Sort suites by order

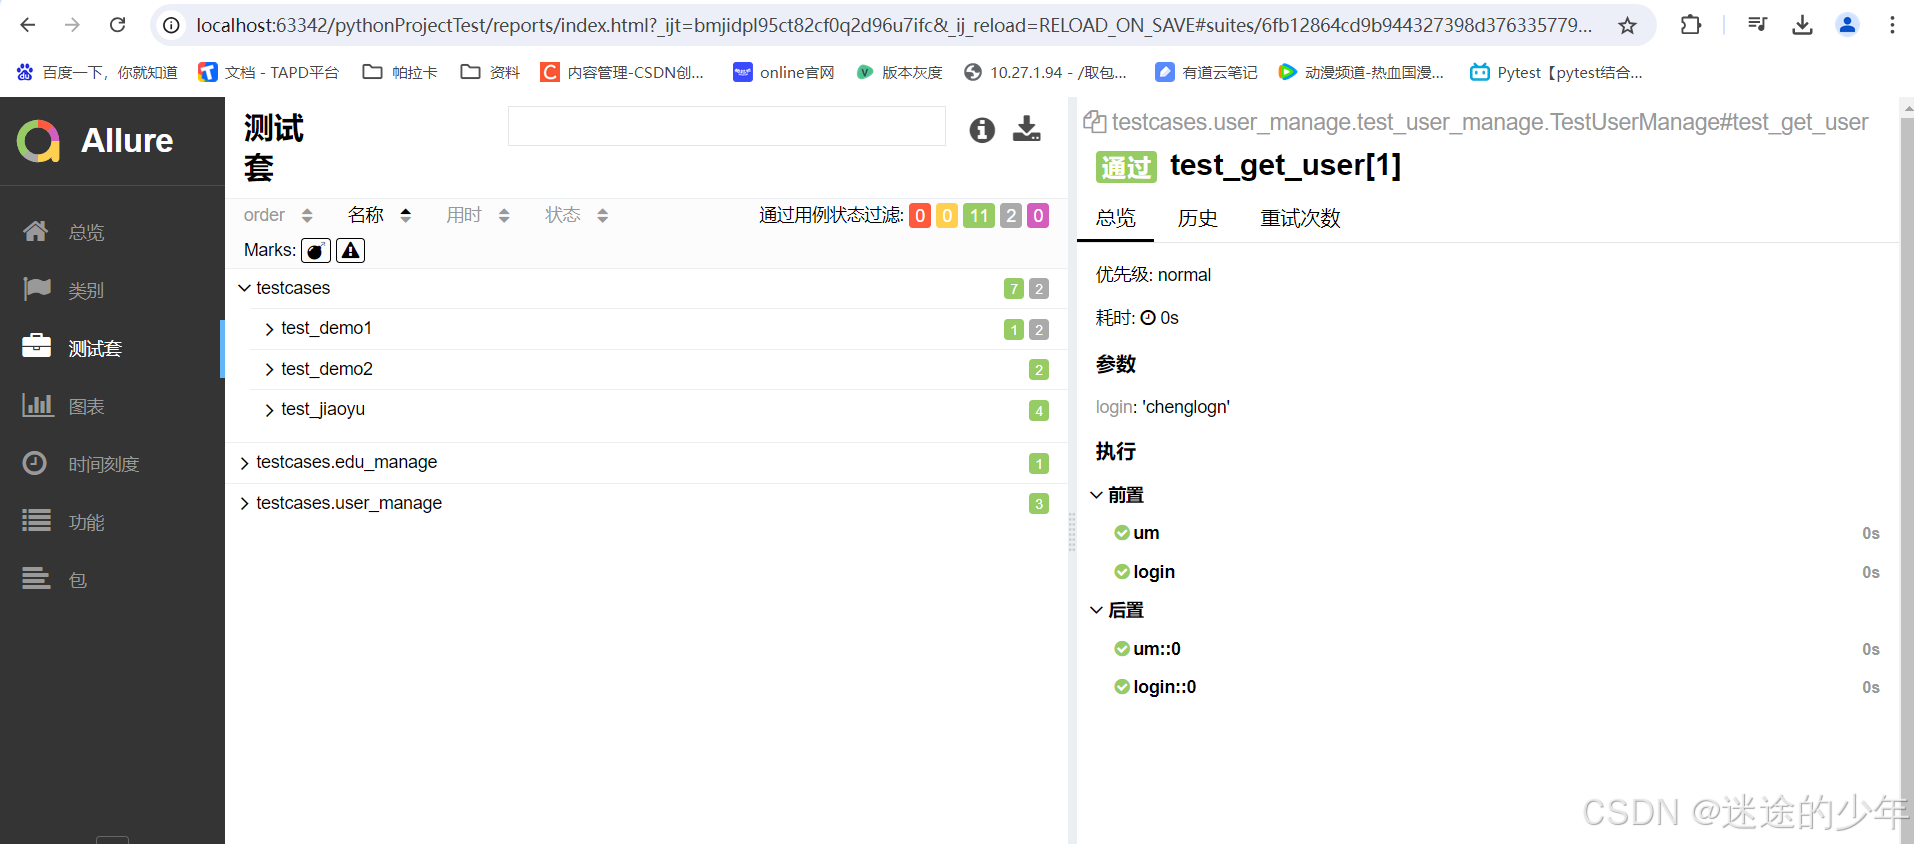[278, 215]
